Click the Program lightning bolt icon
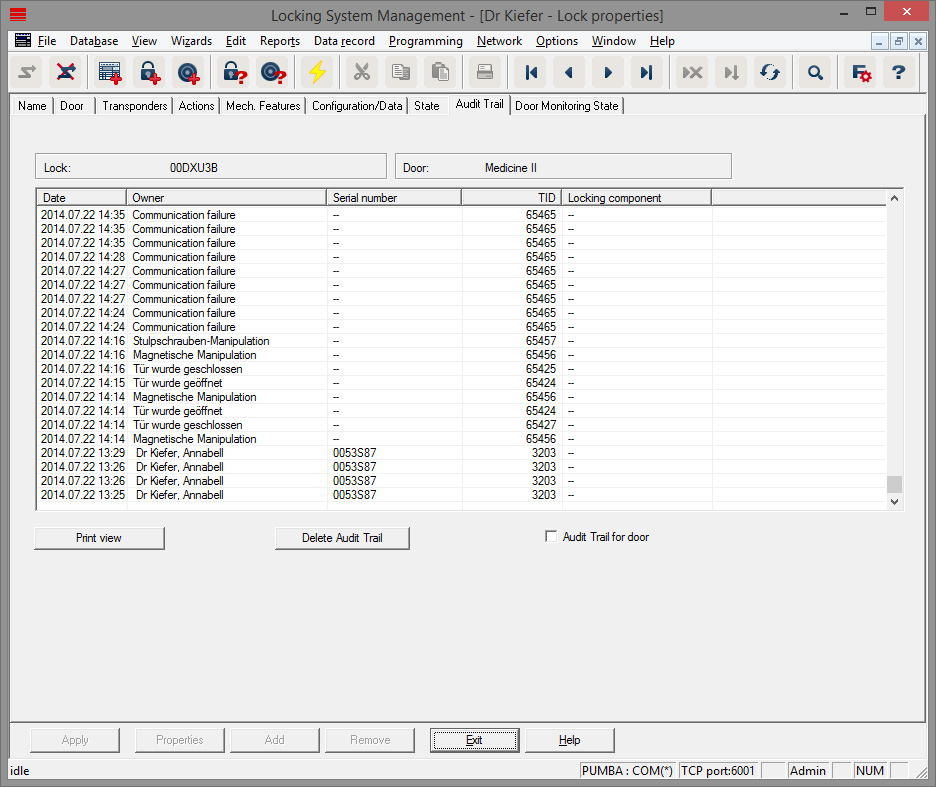 coord(318,72)
